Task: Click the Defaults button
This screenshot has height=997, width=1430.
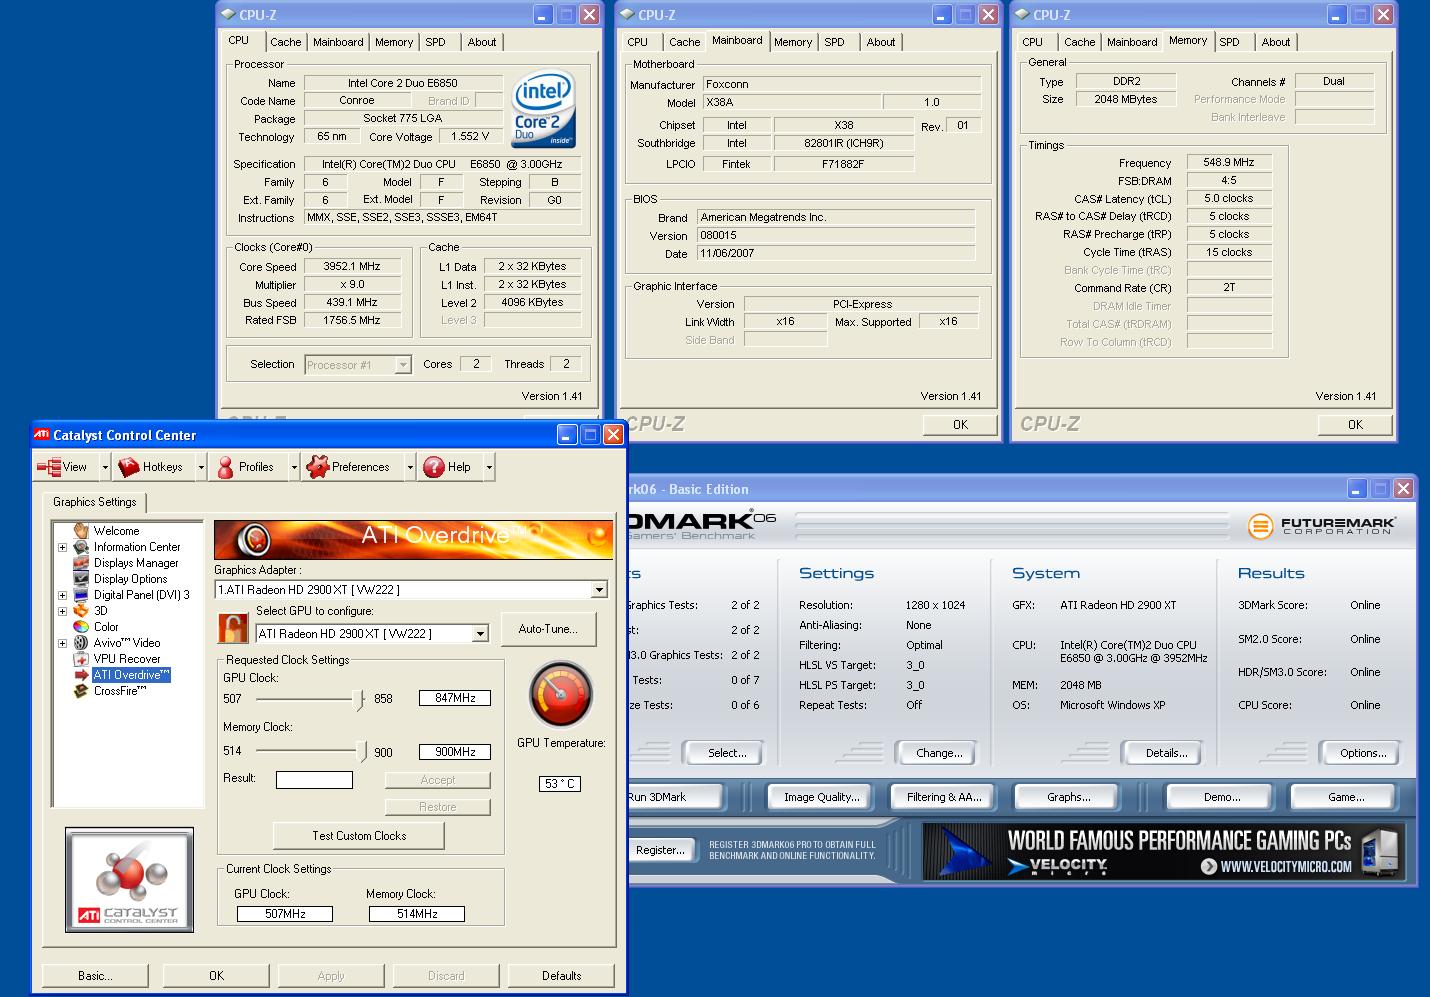Action: pos(561,976)
